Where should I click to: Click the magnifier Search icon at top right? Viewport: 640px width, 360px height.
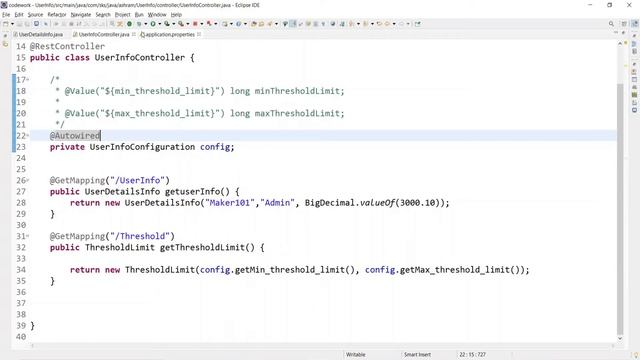611,24
